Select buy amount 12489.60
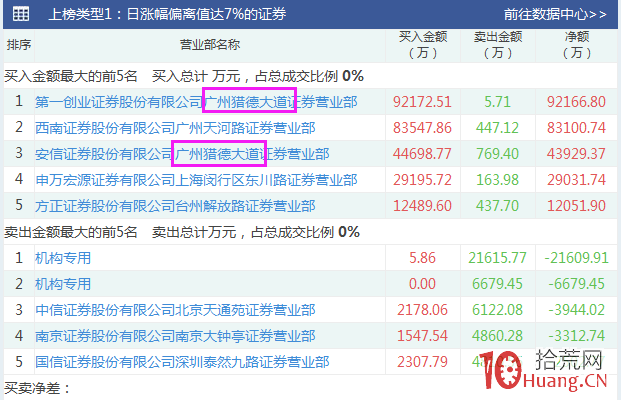This screenshot has height=400, width=621. pyautogui.click(x=422, y=206)
